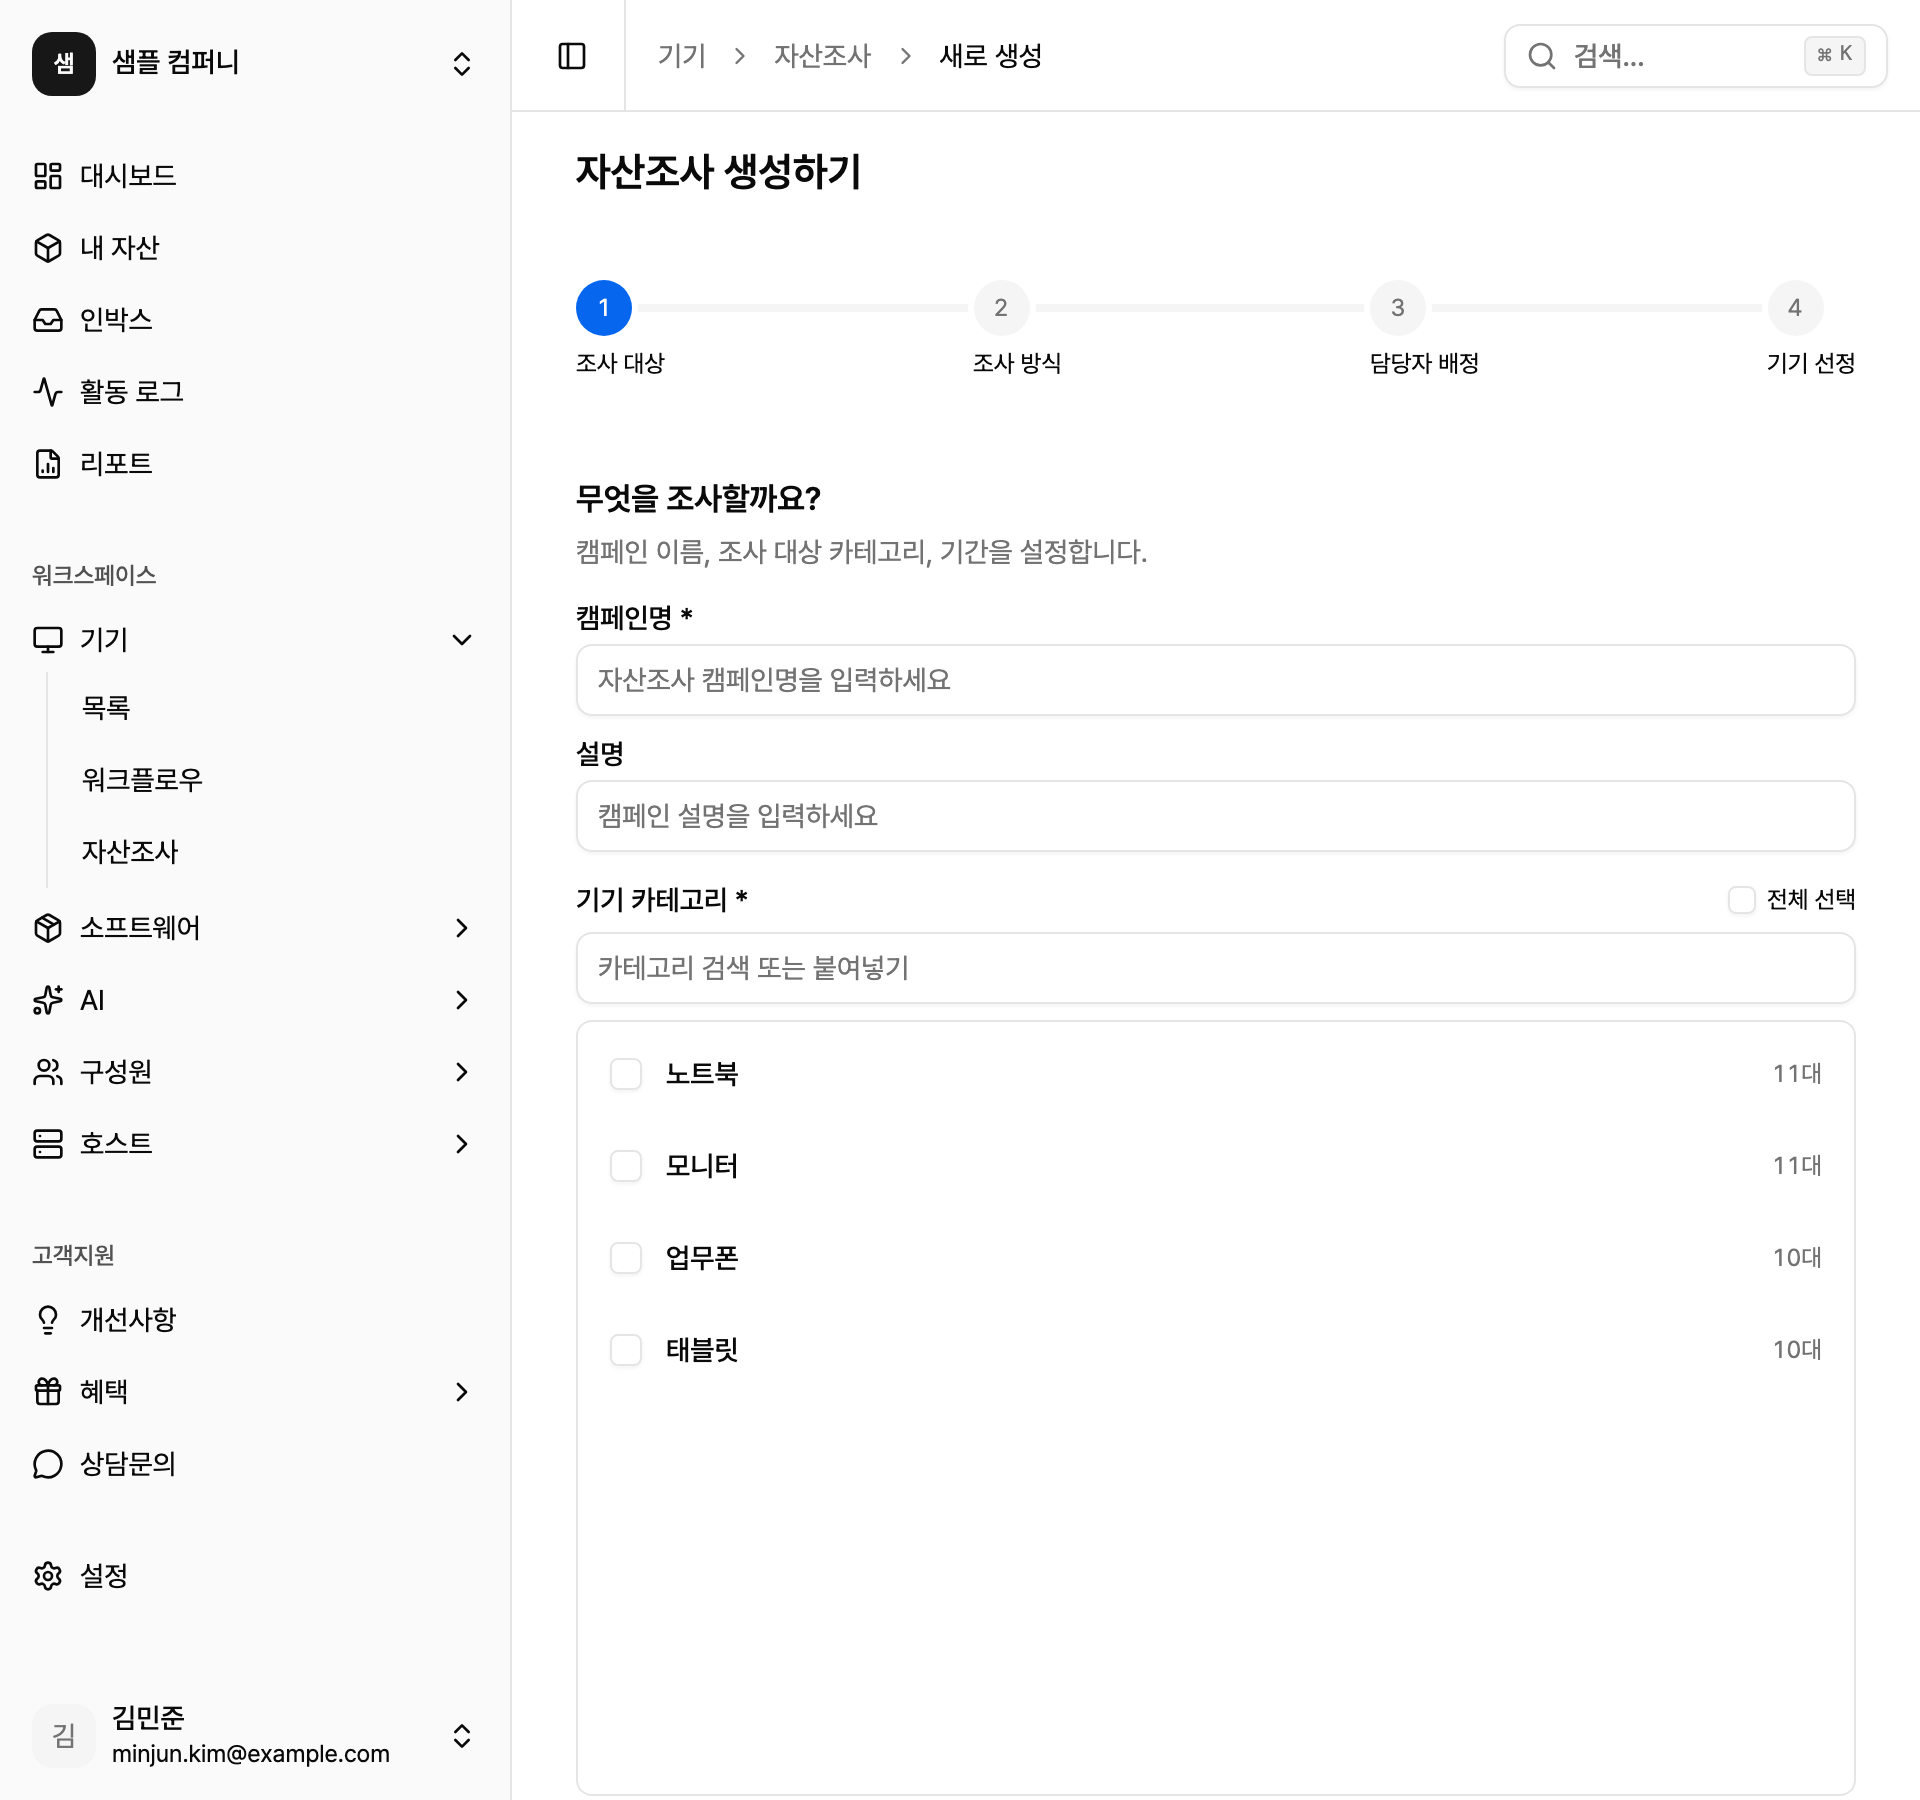This screenshot has width=1920, height=1800.
Task: Open the inbox tray icon
Action: pos(48,320)
